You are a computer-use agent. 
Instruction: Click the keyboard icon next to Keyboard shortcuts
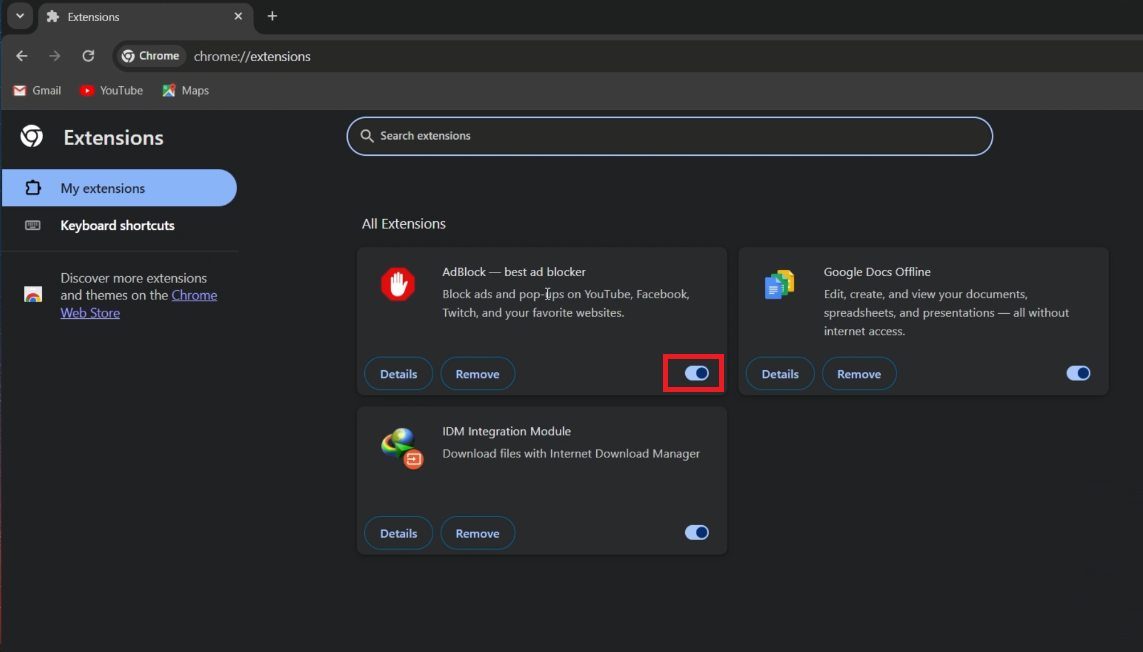pyautogui.click(x=31, y=226)
